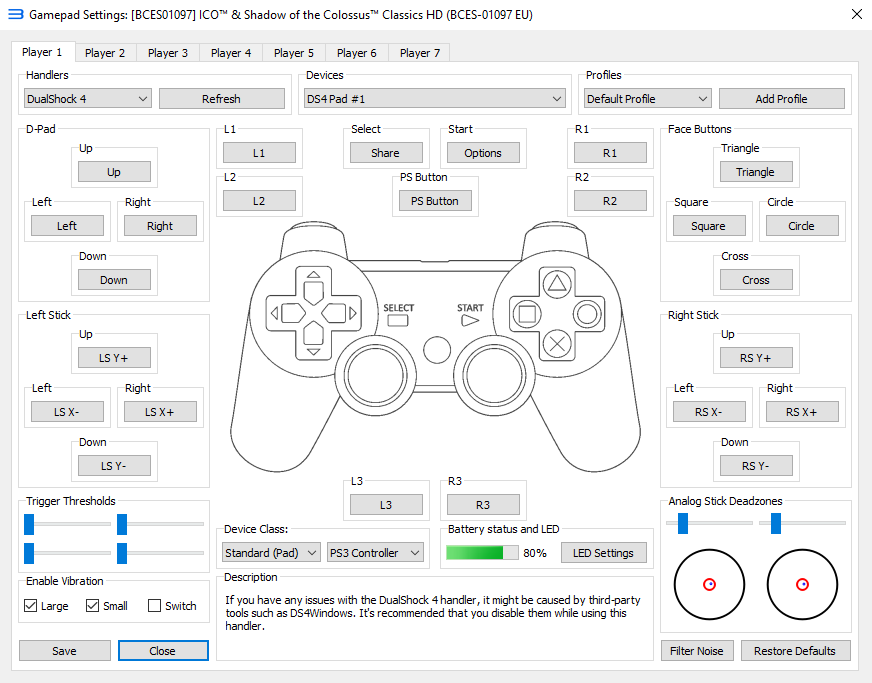The image size is (872, 683).
Task: Click the RPCS3 logo in title bar
Action: click(x=16, y=14)
